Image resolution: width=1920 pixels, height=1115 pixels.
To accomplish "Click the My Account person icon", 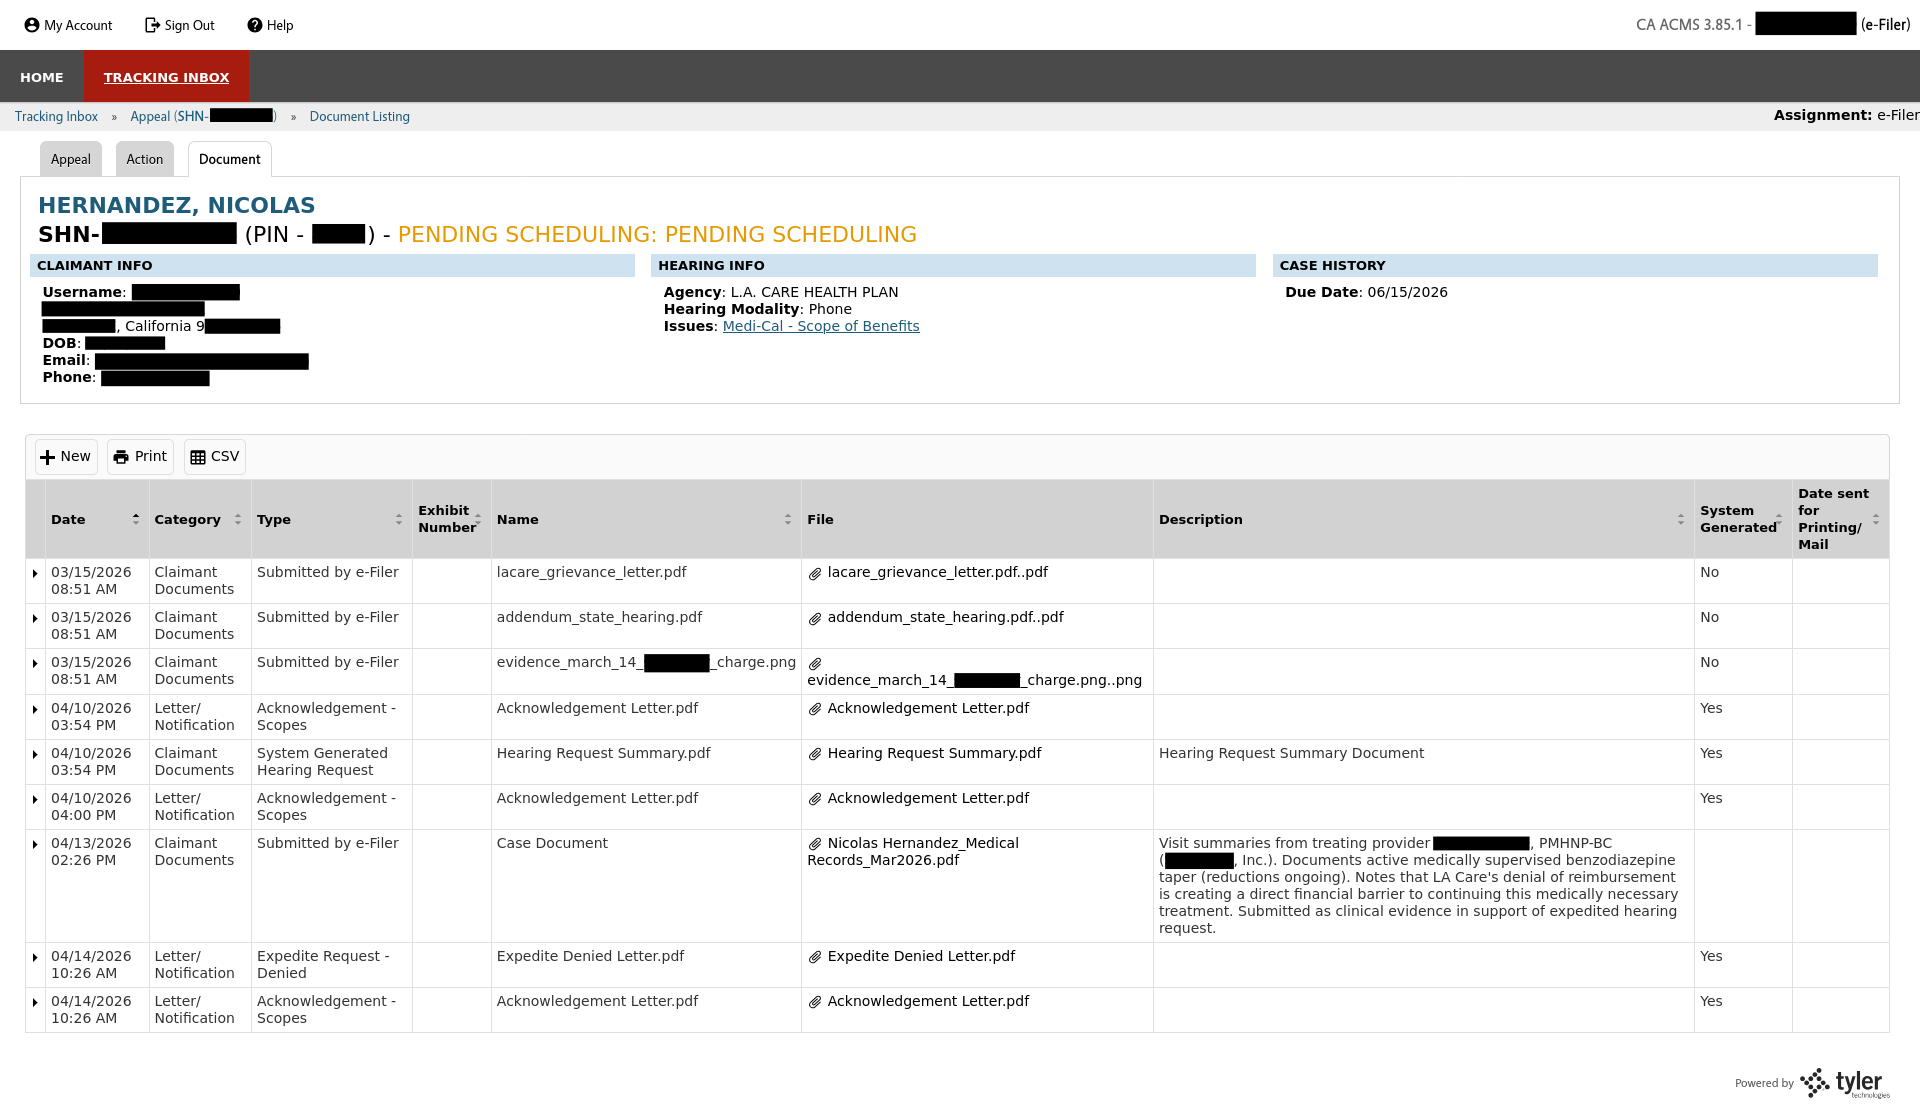I will pos(32,25).
